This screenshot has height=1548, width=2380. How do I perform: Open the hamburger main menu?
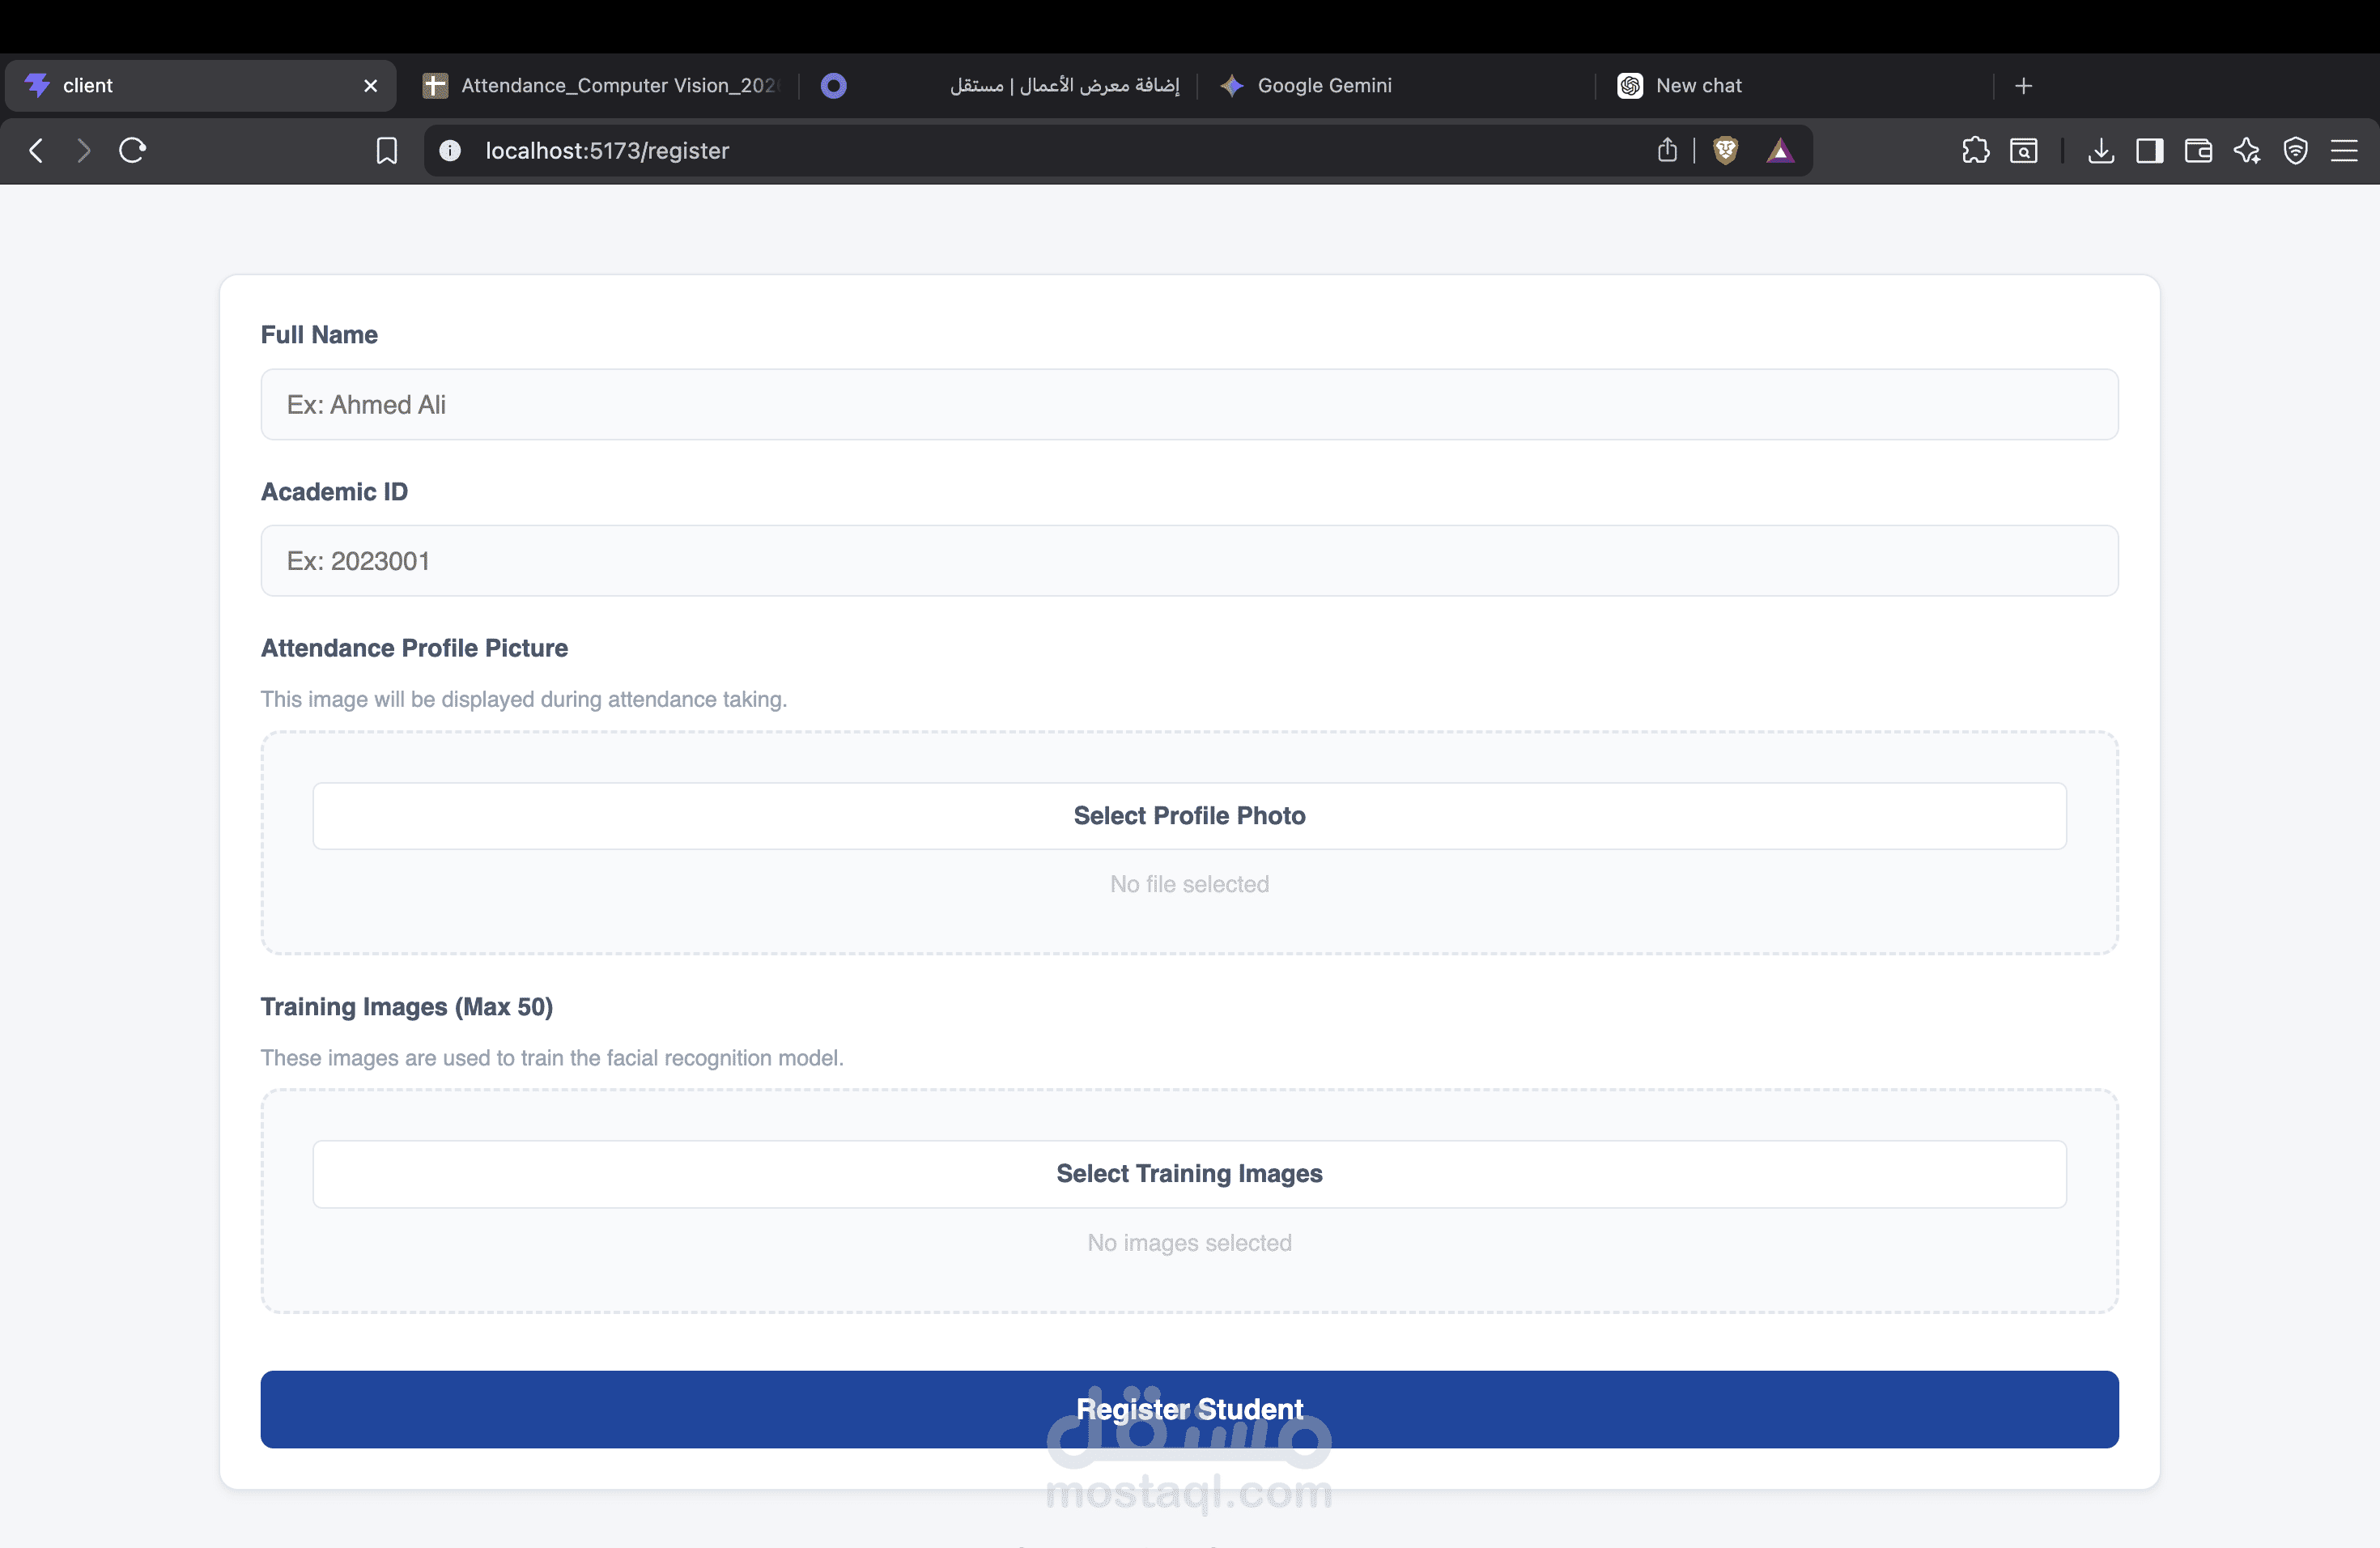click(x=2344, y=150)
